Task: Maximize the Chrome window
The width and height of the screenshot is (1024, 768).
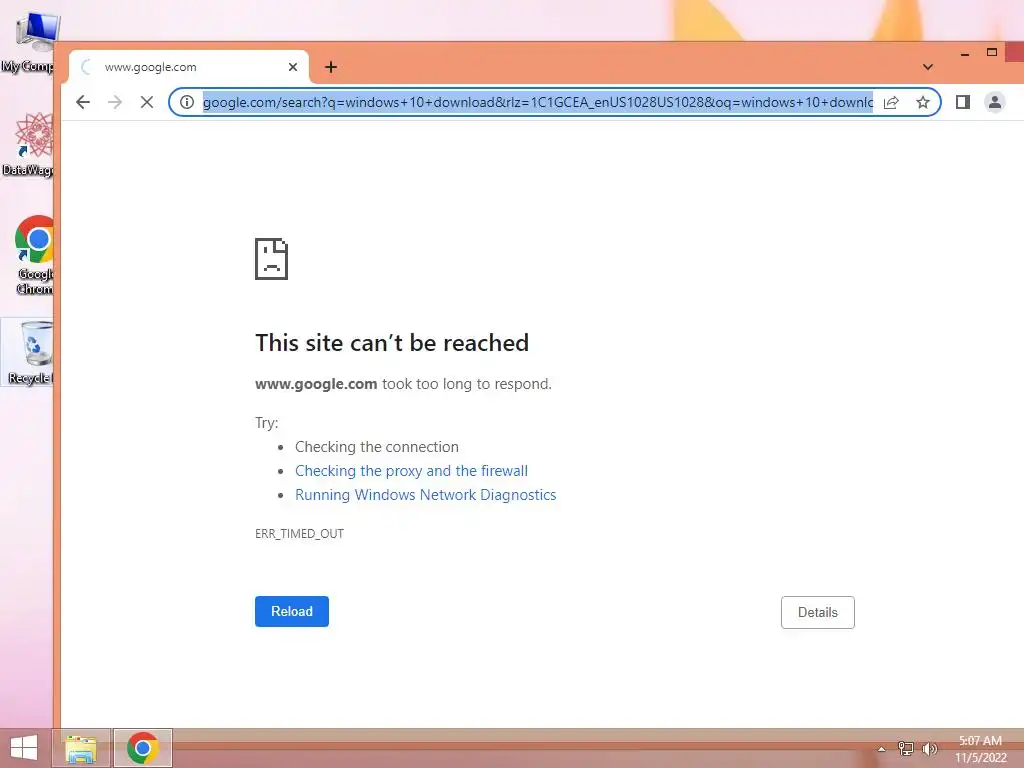Action: click(x=991, y=52)
